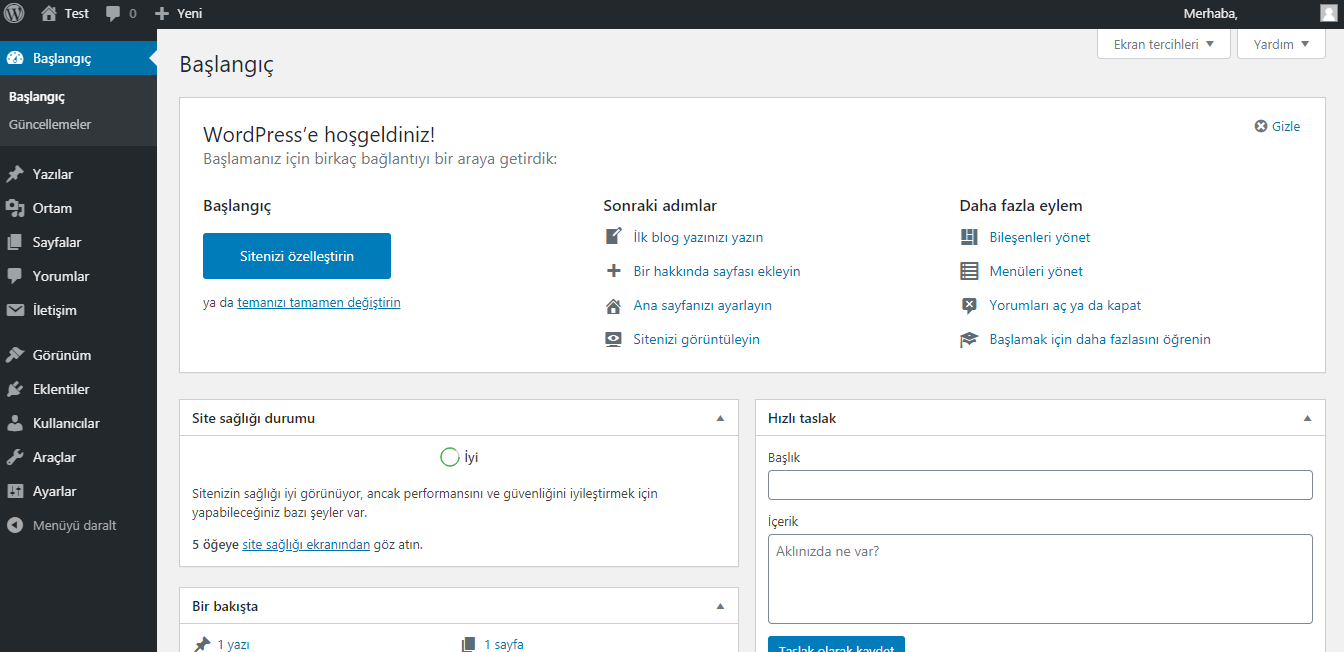
Task: Click the graduation cap learn-more icon
Action: (x=969, y=339)
